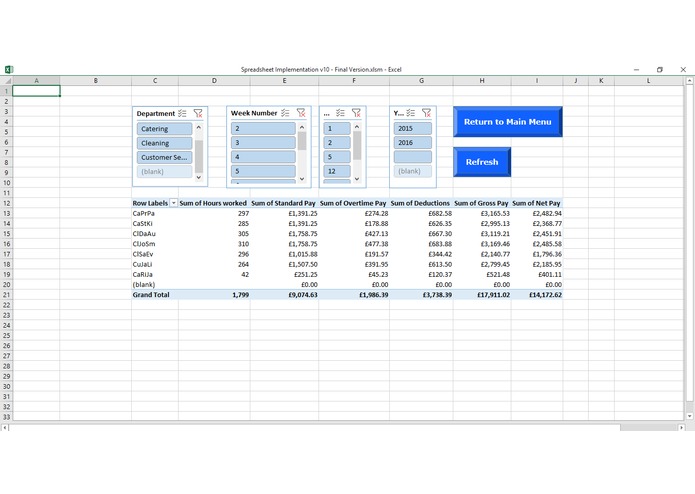
Task: Click the grand total net pay £14,172.62
Action: [x=545, y=295]
